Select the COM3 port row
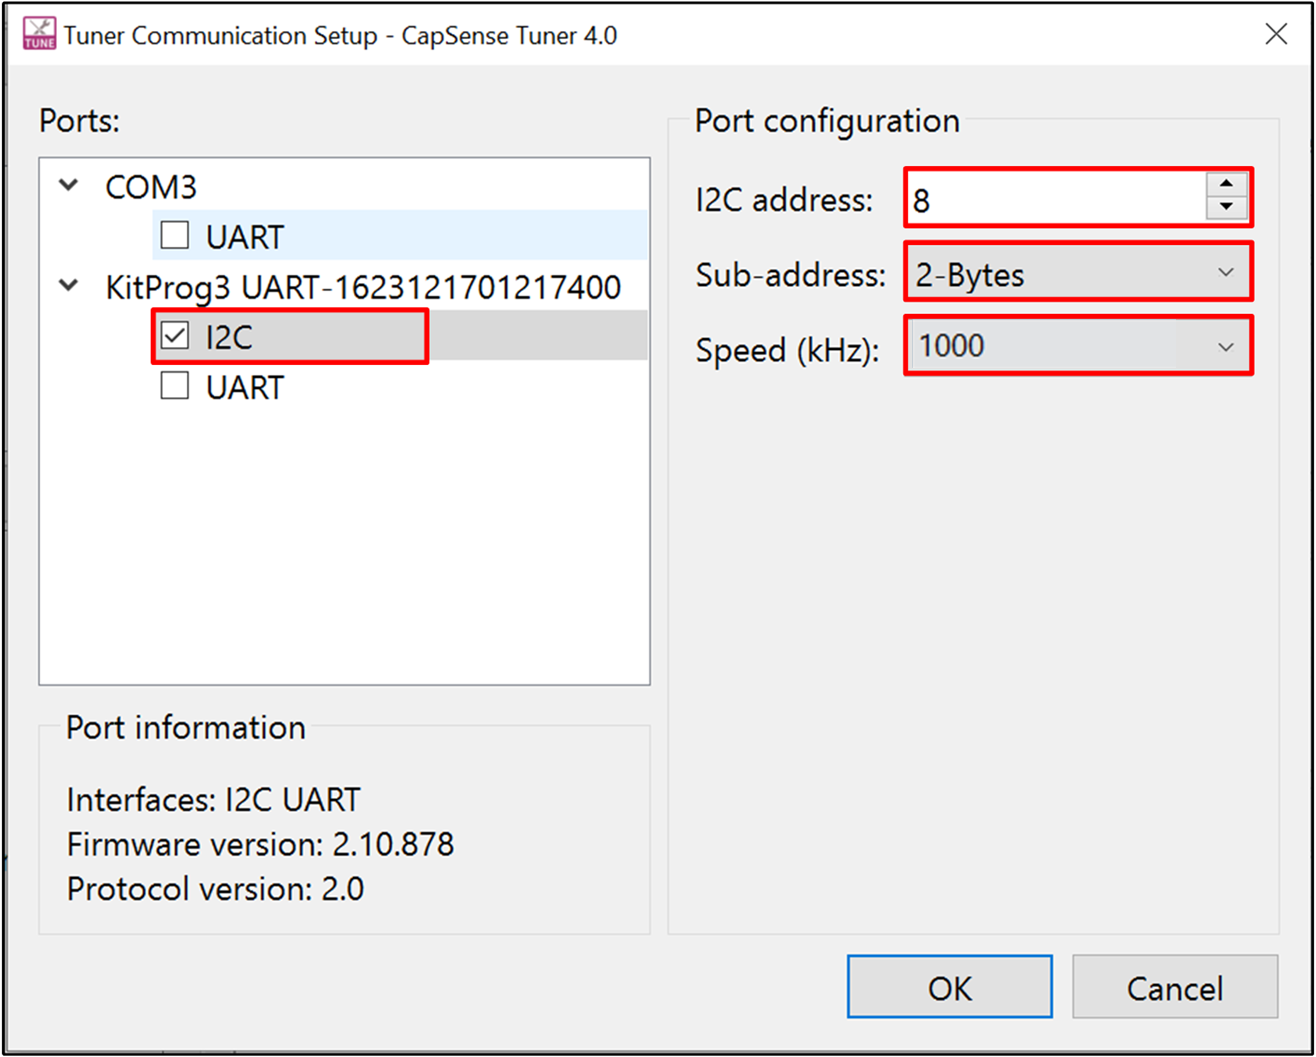This screenshot has width=1316, height=1057. click(x=151, y=187)
